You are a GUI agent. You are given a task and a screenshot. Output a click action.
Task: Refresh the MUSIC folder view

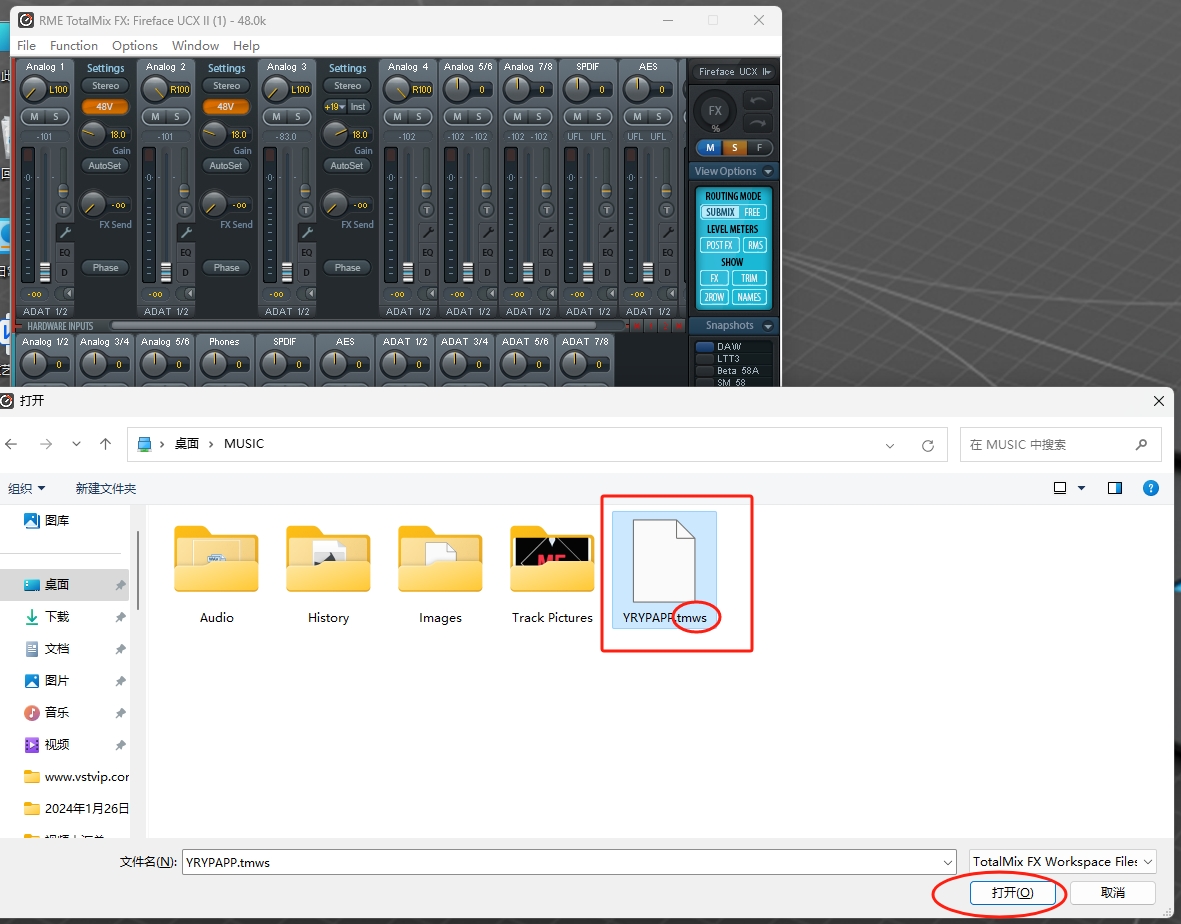[928, 445]
